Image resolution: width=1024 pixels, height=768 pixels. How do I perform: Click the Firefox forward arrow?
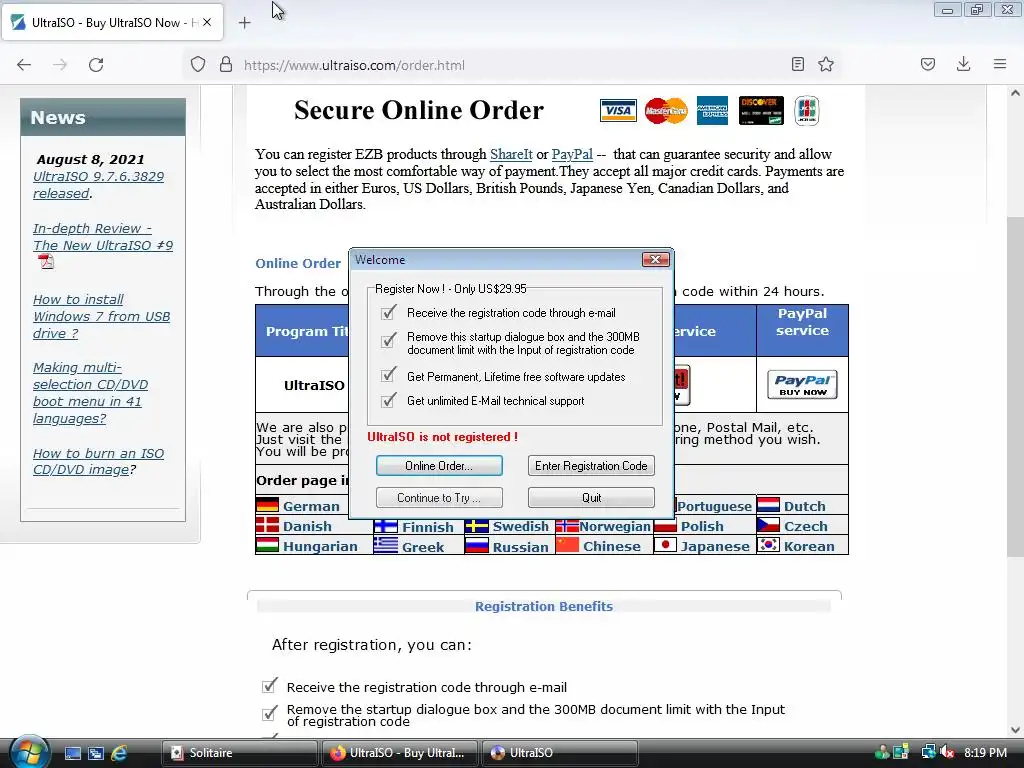pos(60,65)
